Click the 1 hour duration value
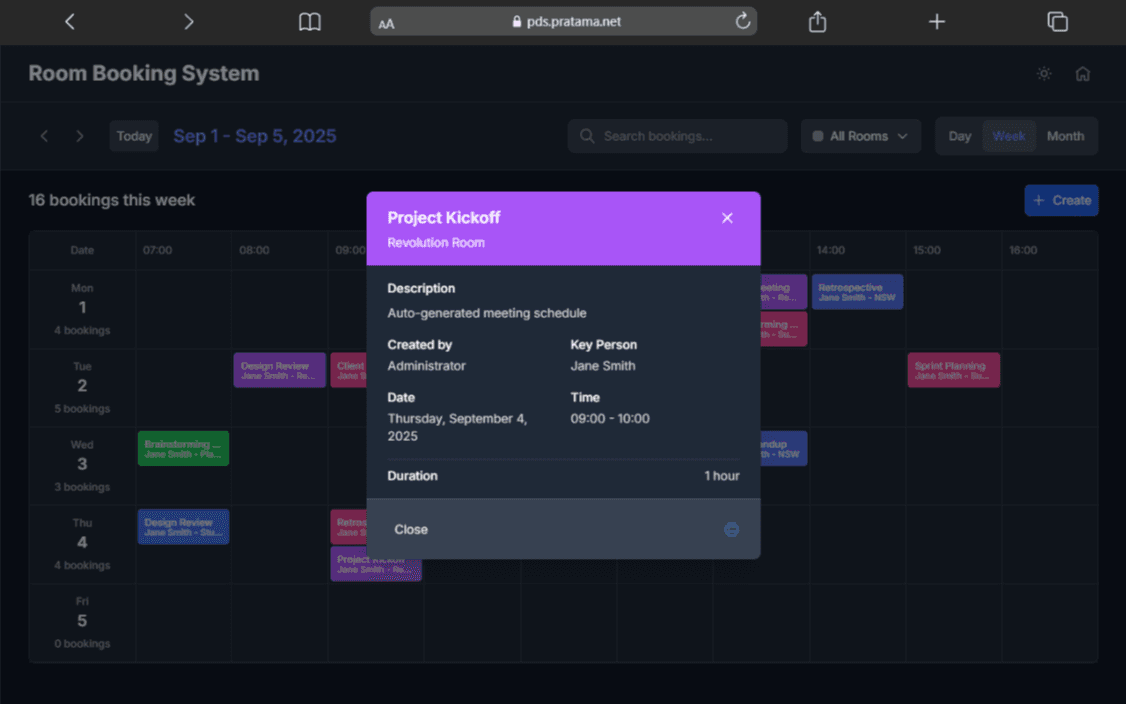This screenshot has height=704, width=1126. [x=721, y=476]
